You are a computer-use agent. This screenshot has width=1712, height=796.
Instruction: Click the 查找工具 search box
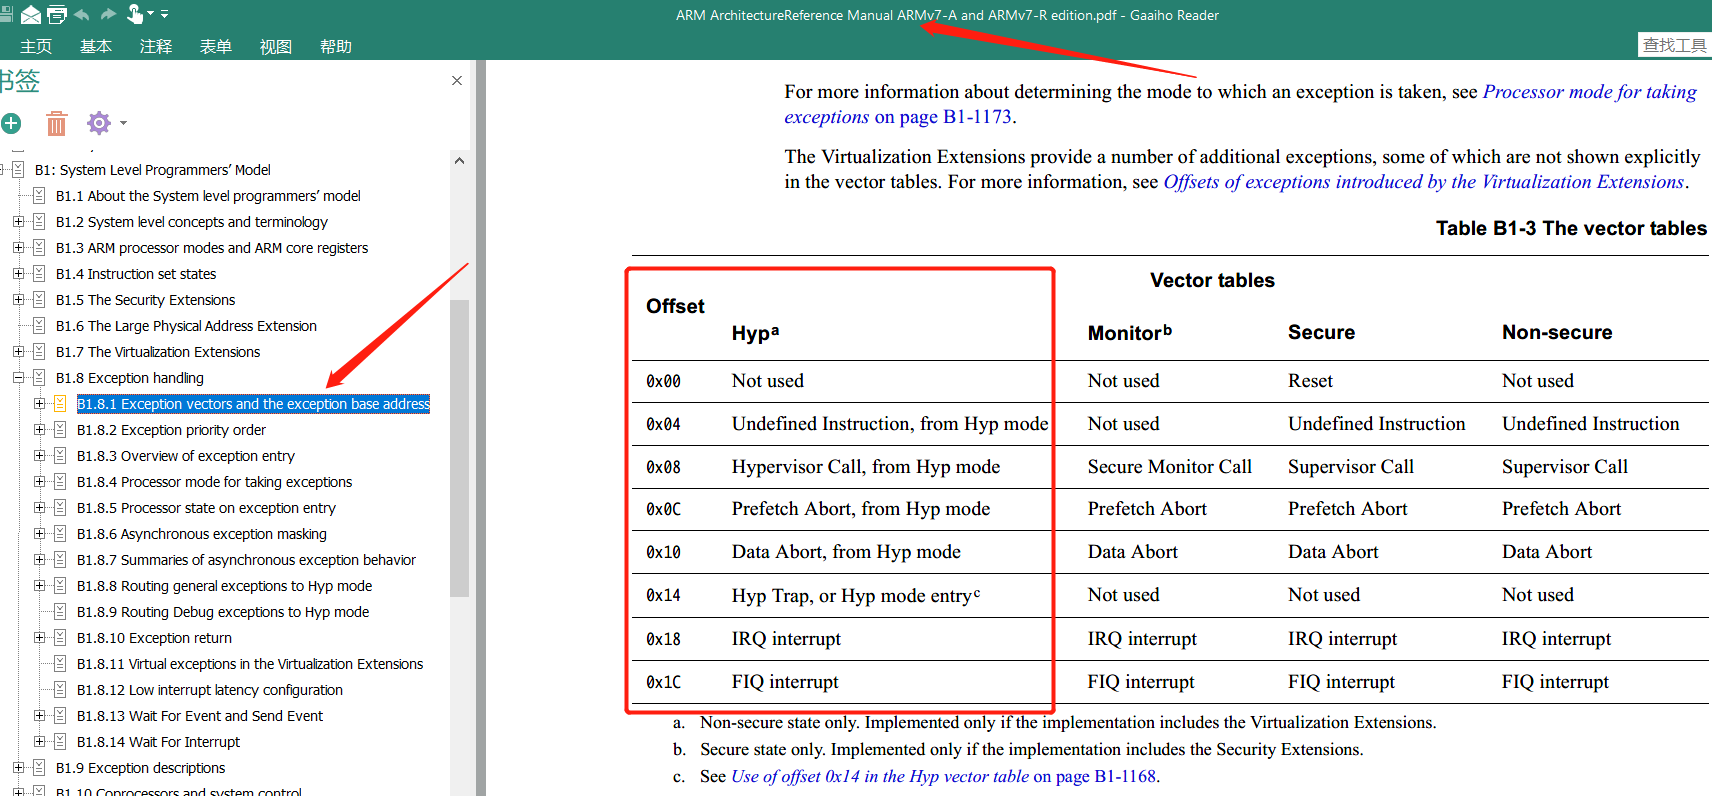pos(1675,45)
